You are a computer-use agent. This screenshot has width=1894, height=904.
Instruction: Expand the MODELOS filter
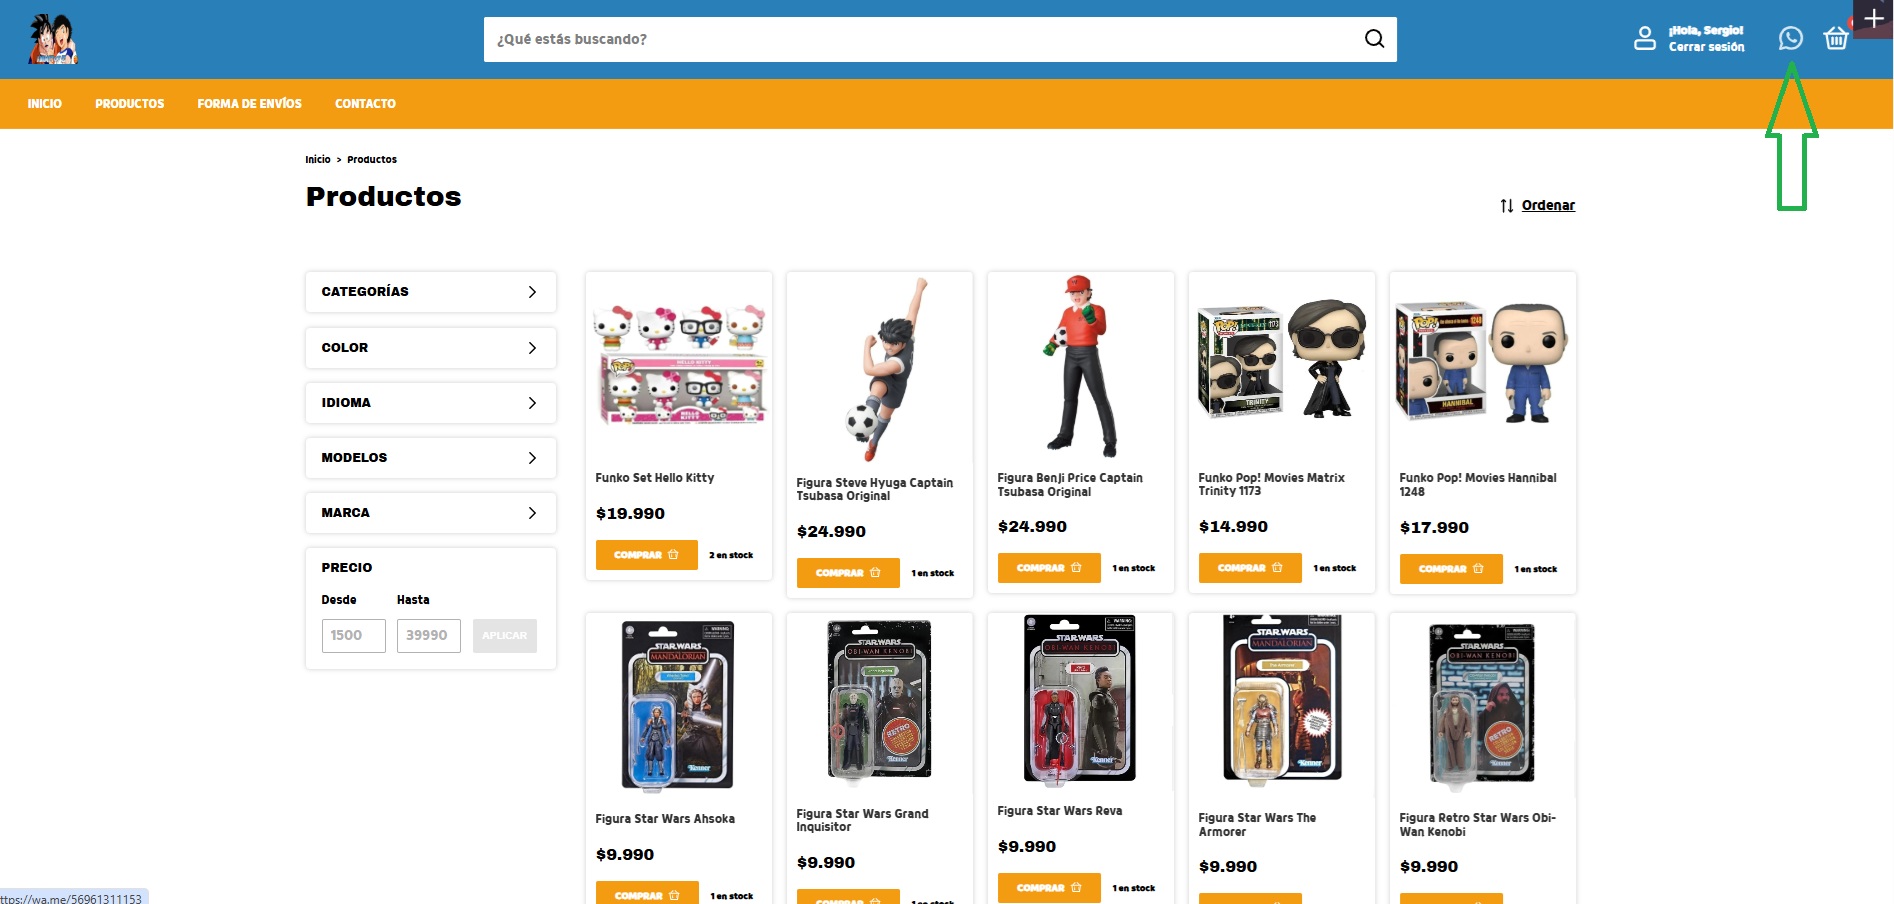(x=431, y=458)
